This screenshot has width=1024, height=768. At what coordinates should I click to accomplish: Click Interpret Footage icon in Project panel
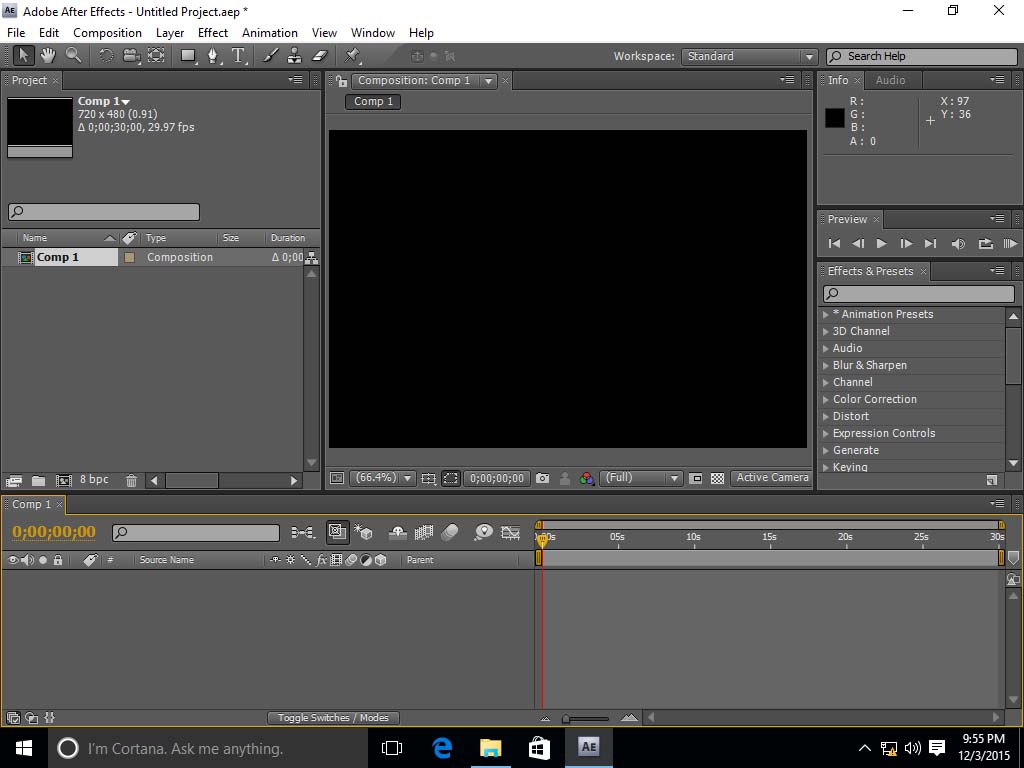pyautogui.click(x=14, y=481)
